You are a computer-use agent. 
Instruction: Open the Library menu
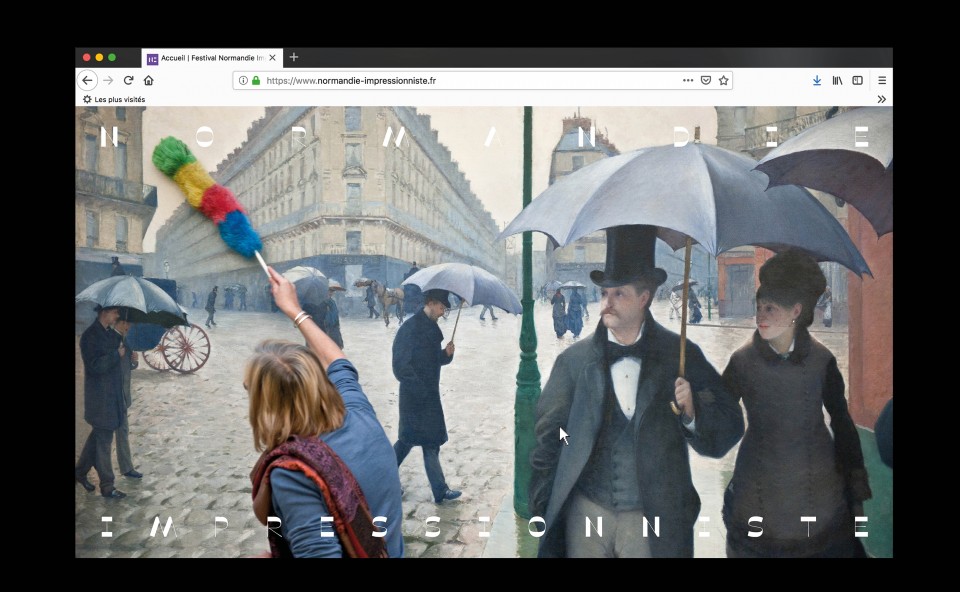pyautogui.click(x=837, y=80)
